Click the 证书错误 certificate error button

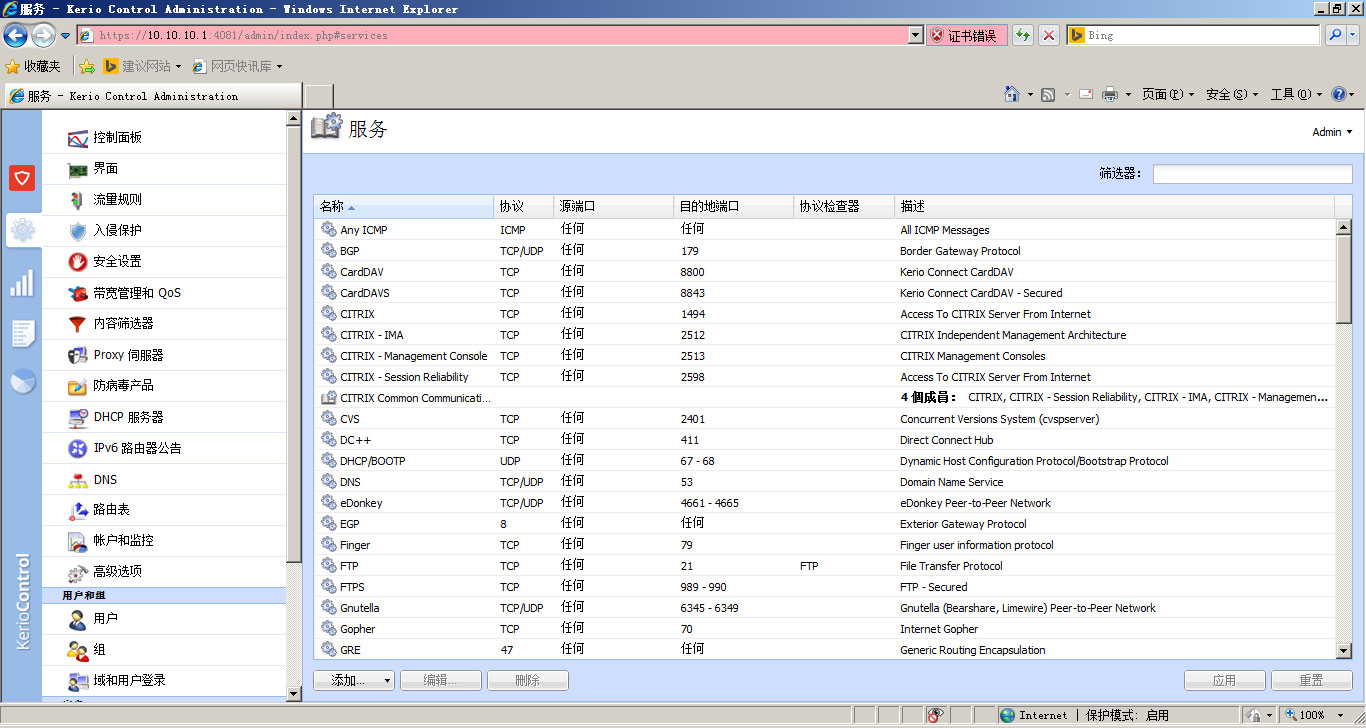pos(966,35)
